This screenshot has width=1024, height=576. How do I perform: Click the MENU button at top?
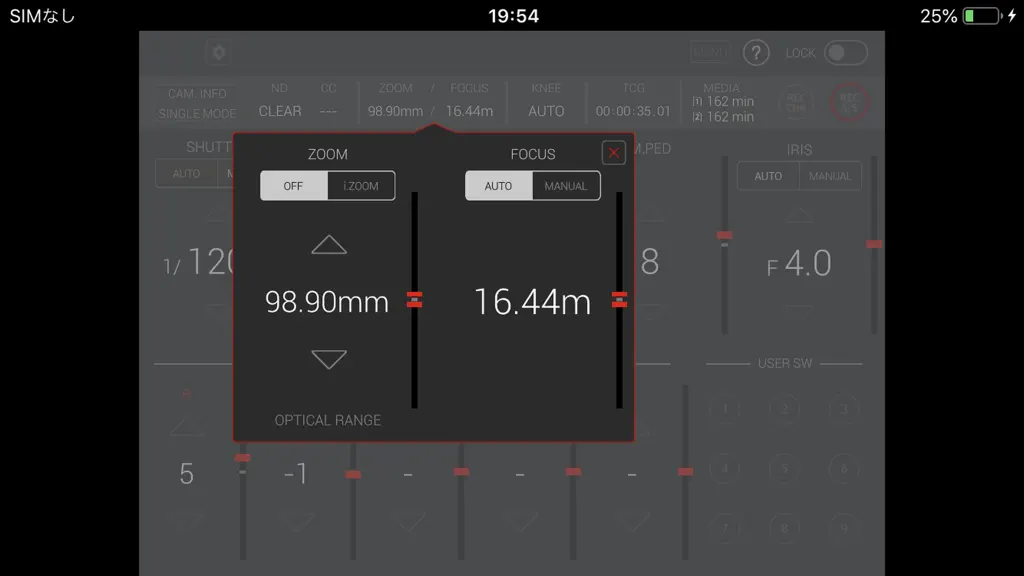[x=710, y=52]
